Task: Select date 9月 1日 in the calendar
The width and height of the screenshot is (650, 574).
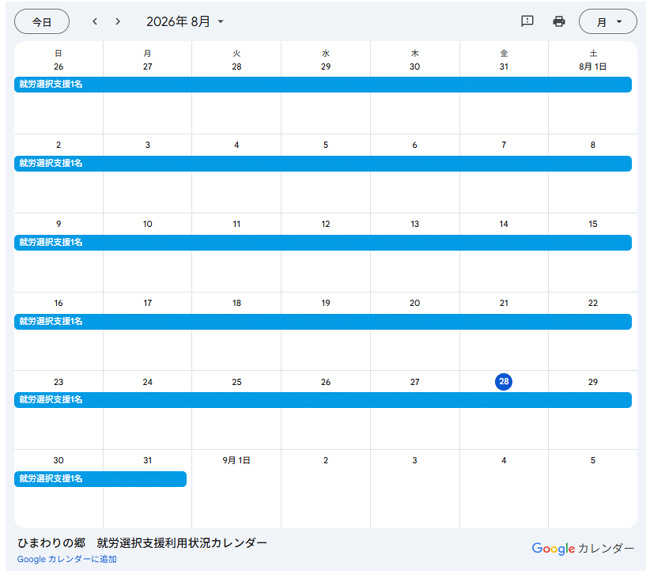Action: (236, 460)
